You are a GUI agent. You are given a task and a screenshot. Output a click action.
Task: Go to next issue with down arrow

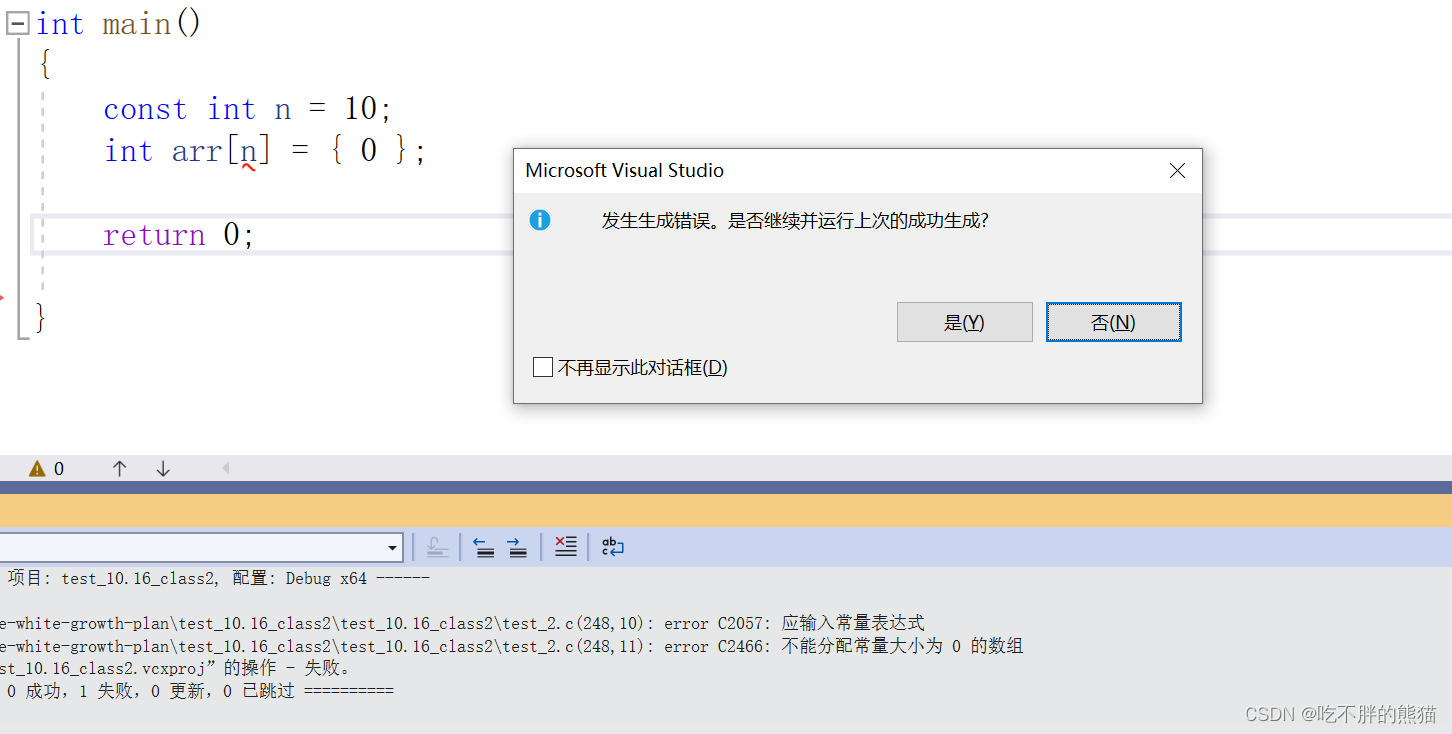(x=163, y=468)
